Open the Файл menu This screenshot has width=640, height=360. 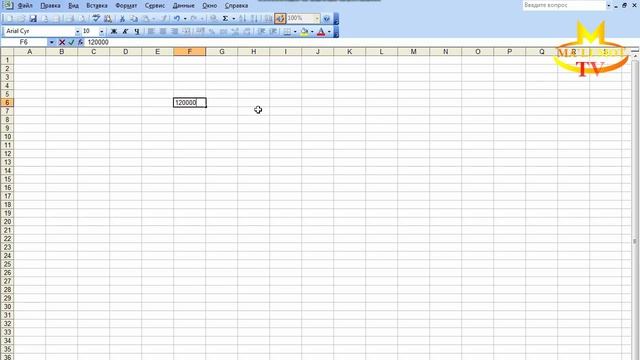point(25,6)
